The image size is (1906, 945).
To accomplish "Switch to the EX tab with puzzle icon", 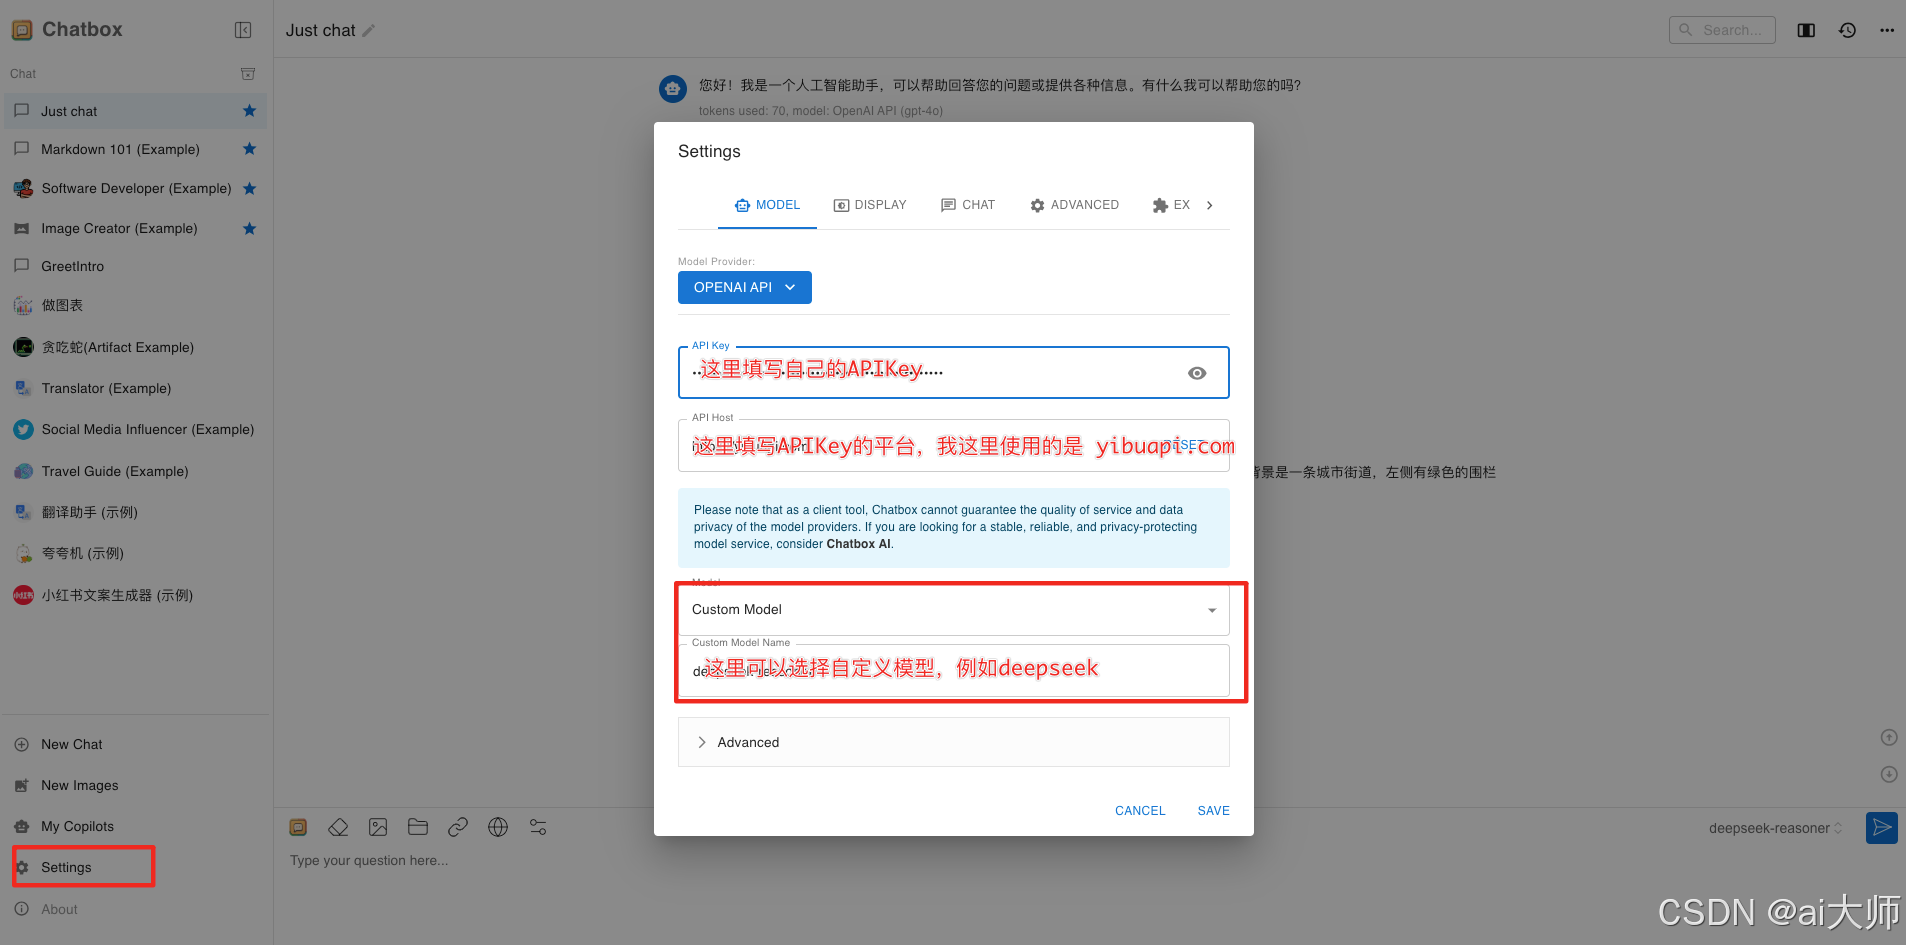I will click(1171, 205).
